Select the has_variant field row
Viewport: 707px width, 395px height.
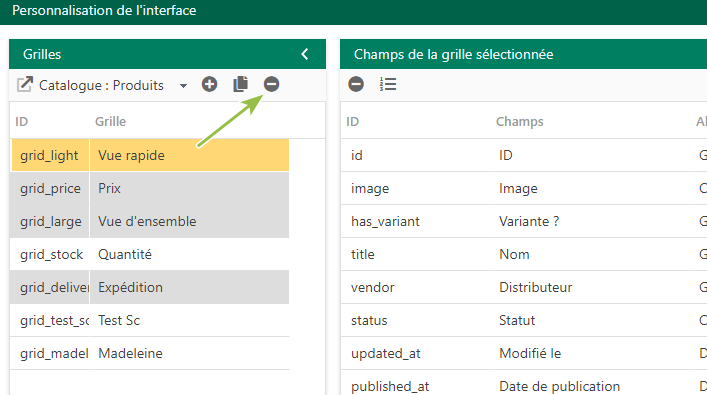point(524,221)
